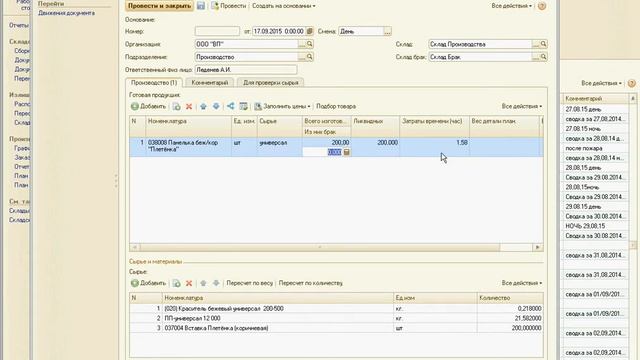
Task: Select the НОЧЬ 29.08.15 comment row in the right window
Action: 596,226
